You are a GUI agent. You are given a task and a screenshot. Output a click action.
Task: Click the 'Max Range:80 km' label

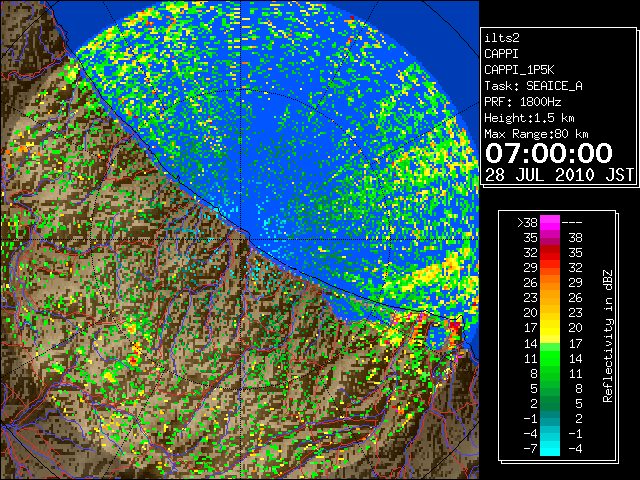pos(536,134)
